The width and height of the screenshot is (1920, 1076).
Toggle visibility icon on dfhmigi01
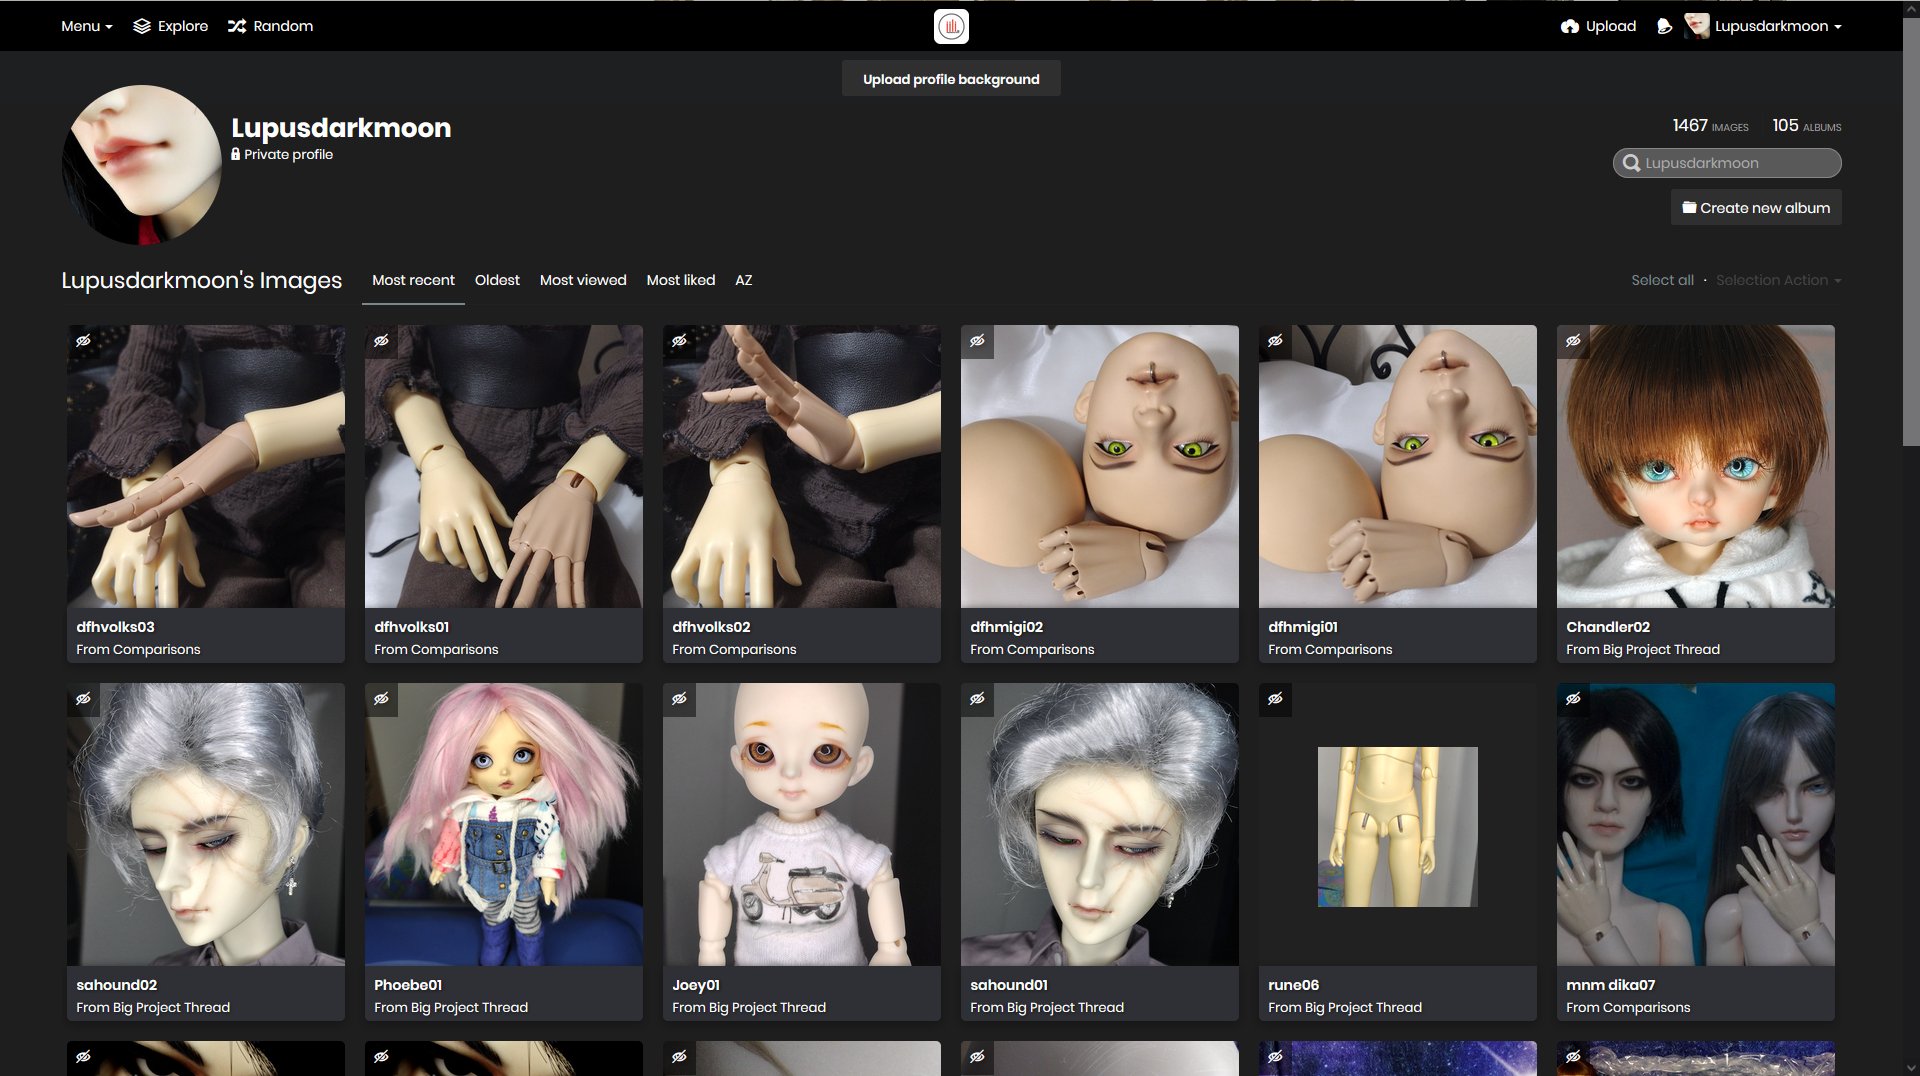[1276, 341]
